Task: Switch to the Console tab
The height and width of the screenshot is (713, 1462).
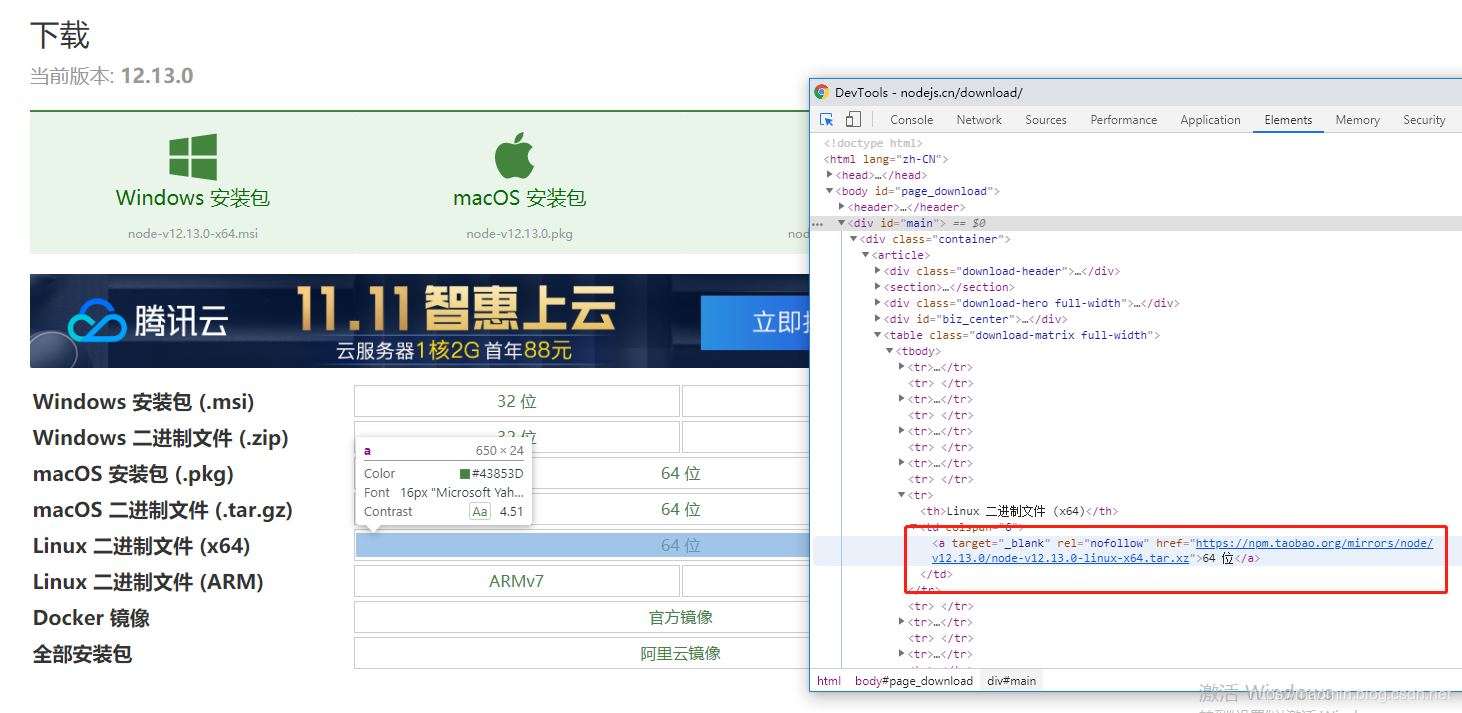Action: (x=912, y=120)
